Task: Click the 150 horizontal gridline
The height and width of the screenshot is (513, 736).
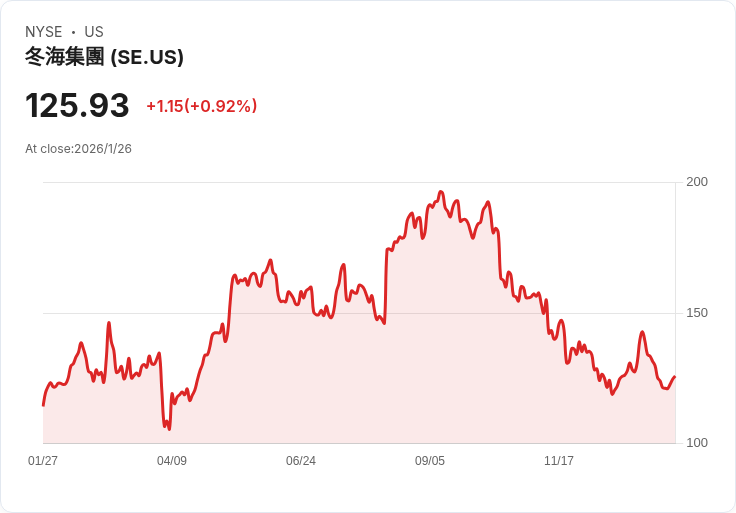Action: (x=360, y=313)
